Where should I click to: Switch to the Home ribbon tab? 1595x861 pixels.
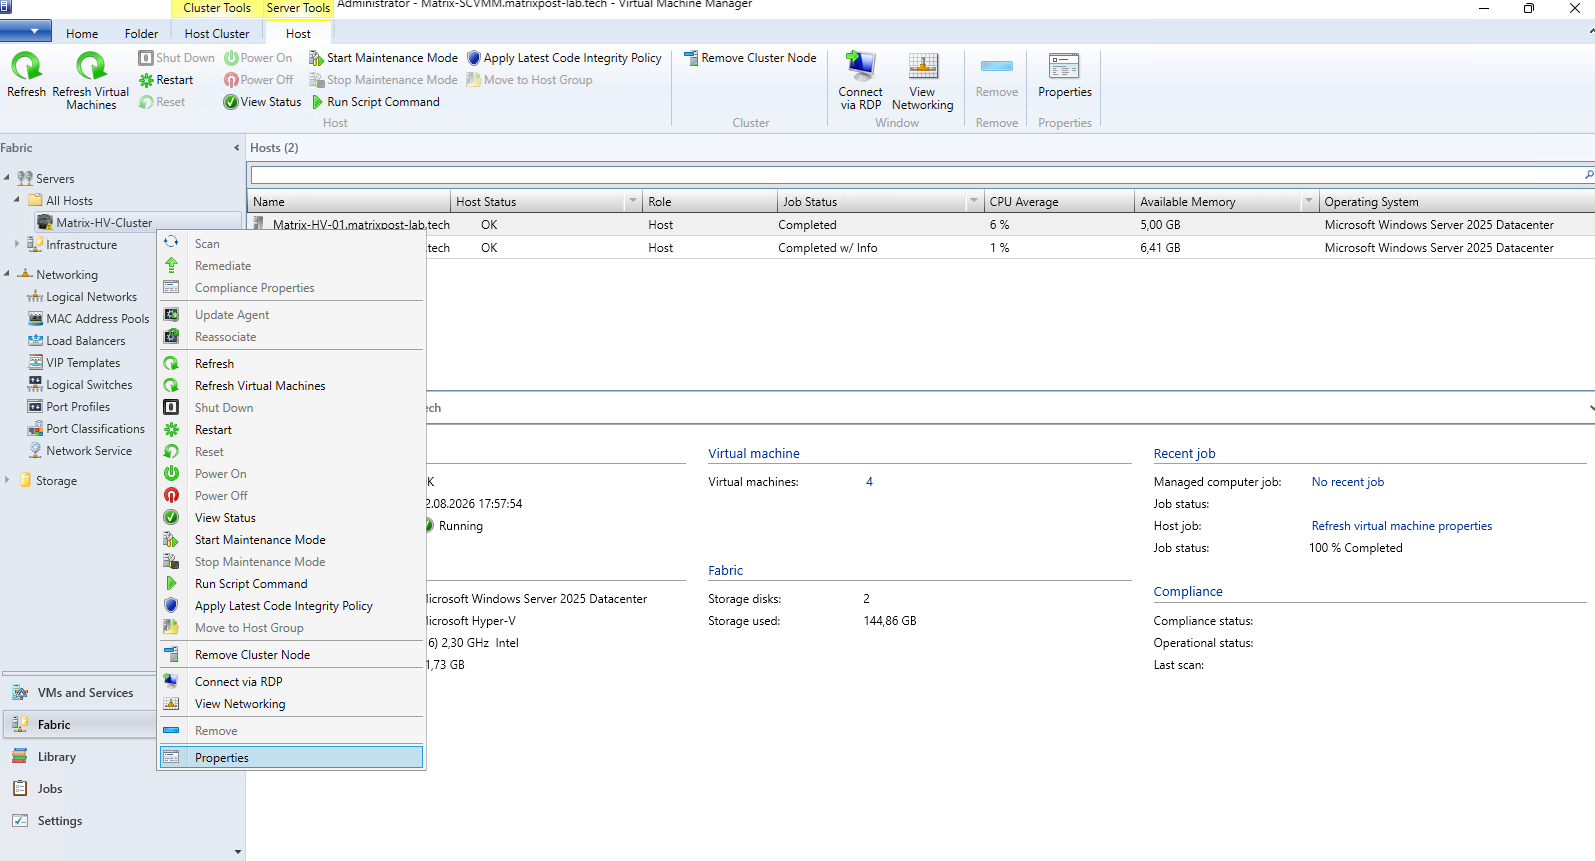click(82, 33)
